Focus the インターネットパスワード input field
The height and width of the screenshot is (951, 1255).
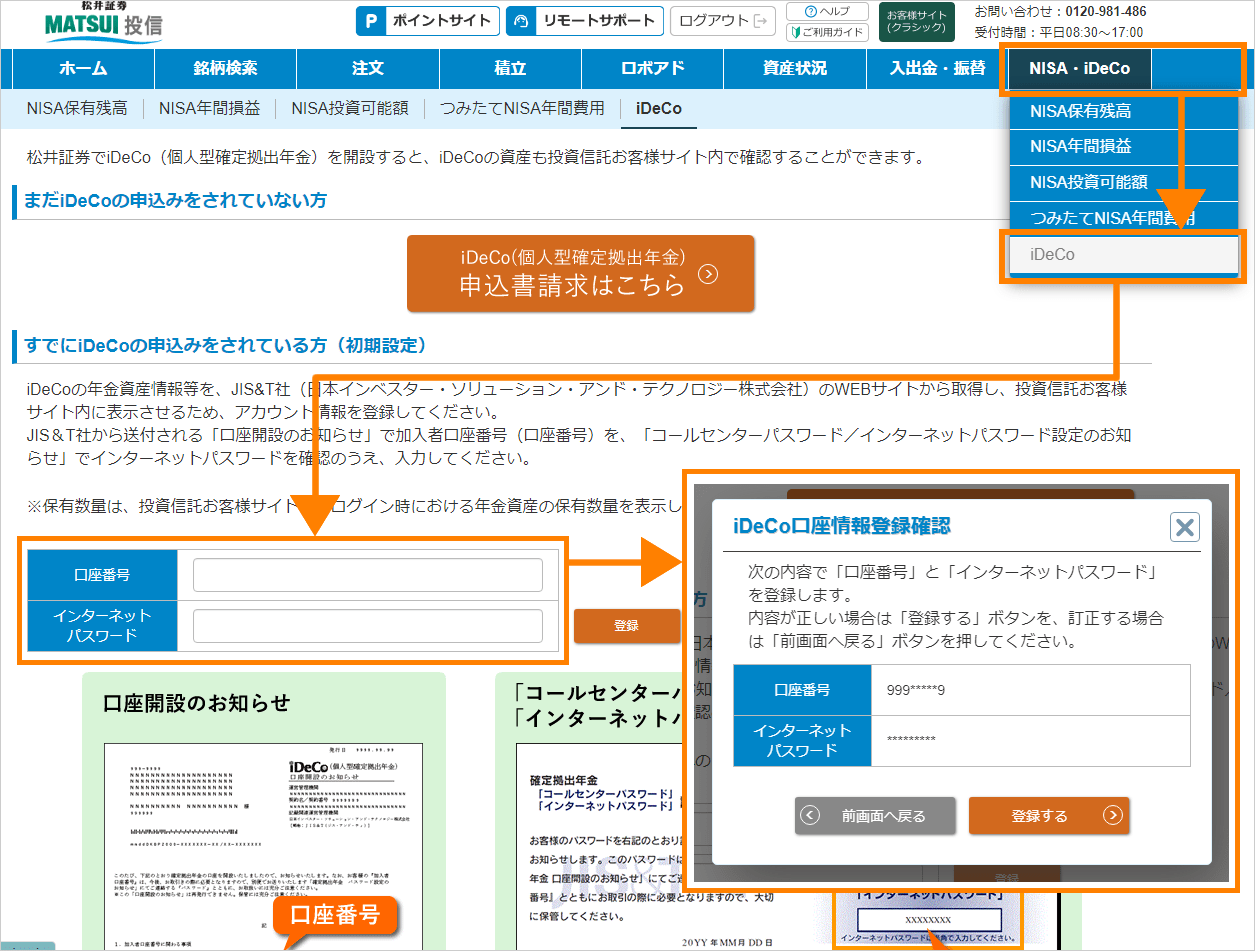click(367, 626)
